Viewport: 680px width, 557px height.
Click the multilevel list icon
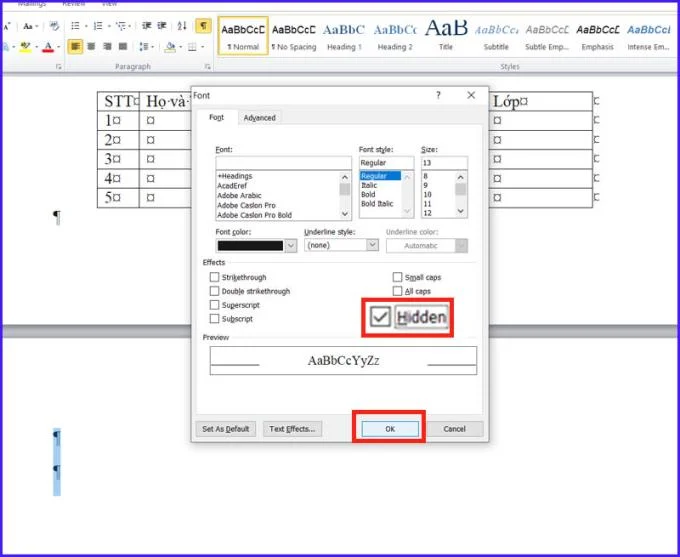click(x=121, y=26)
